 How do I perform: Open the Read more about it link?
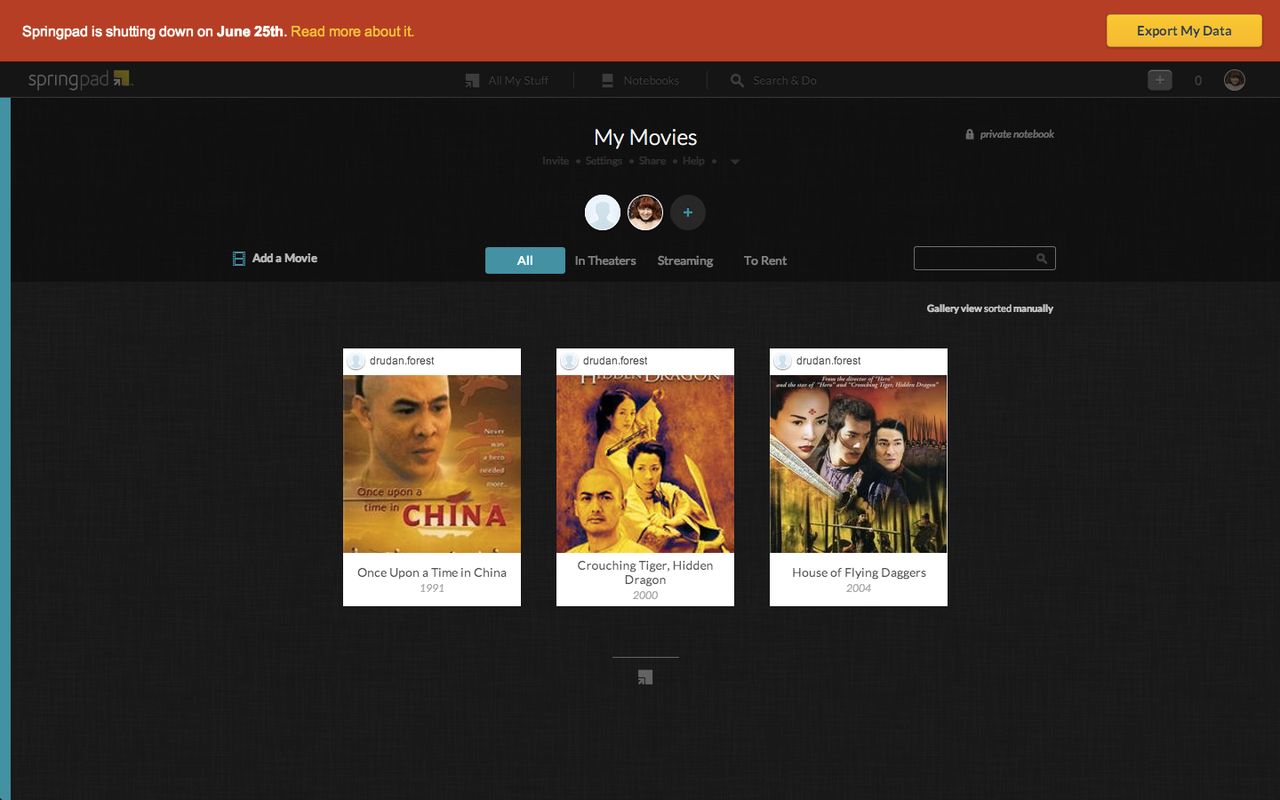click(352, 31)
